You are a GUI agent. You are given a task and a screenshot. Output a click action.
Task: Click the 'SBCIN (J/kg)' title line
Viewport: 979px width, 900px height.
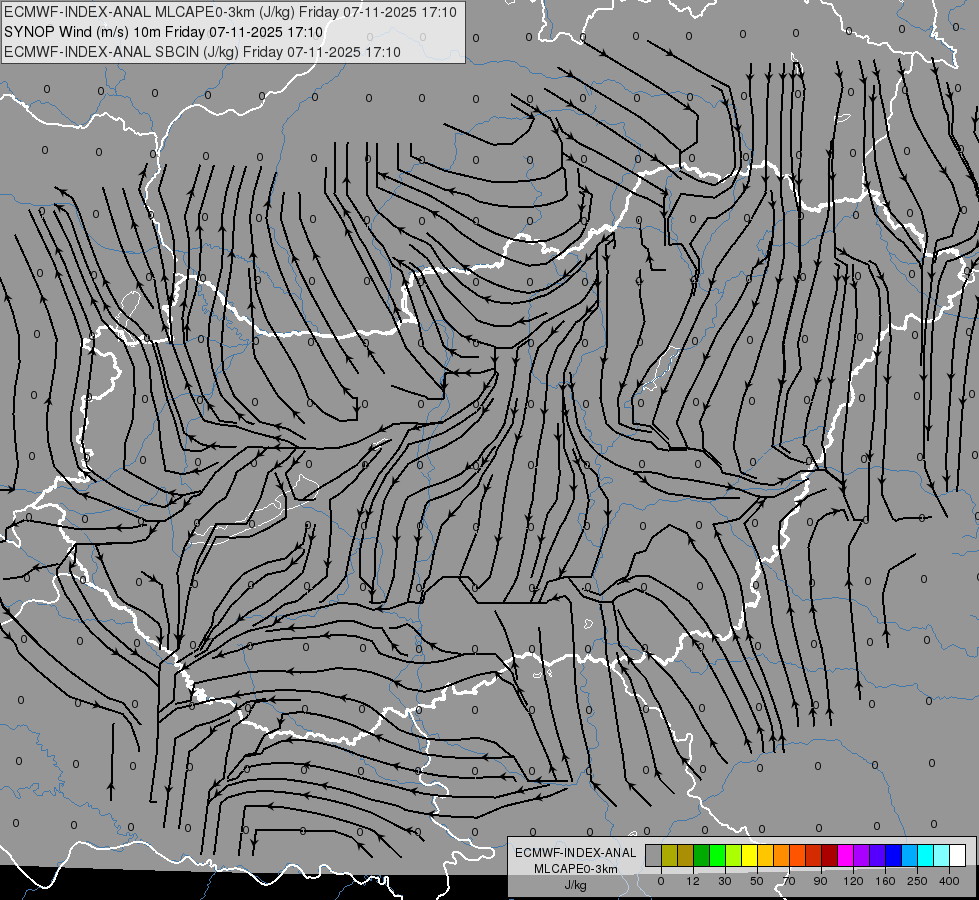(202, 52)
